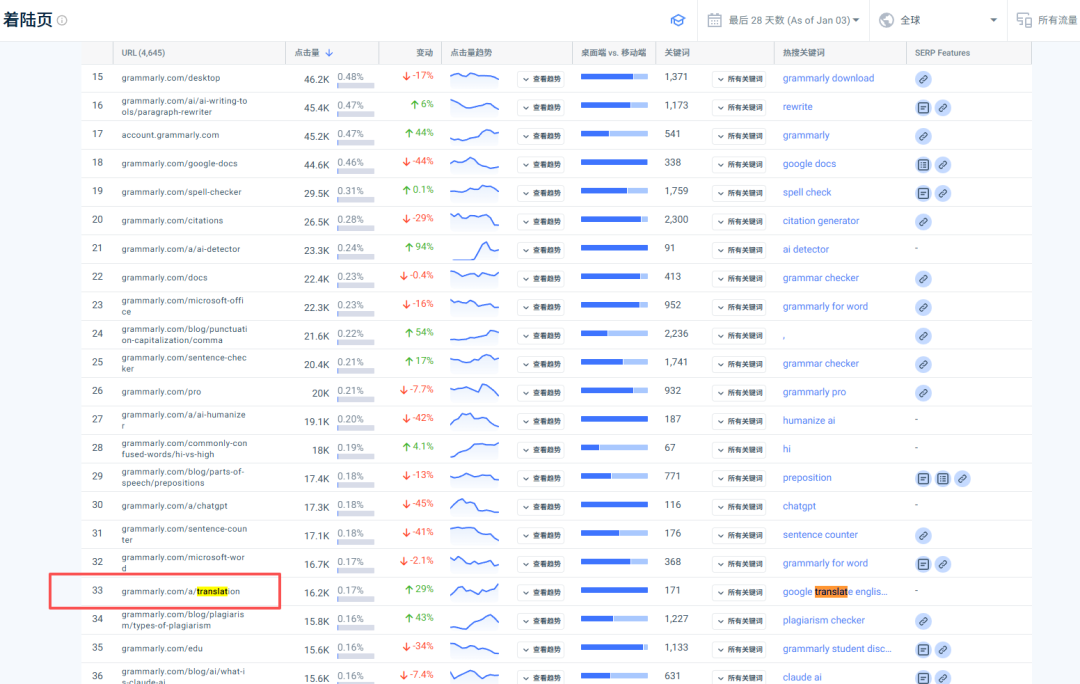Click the 'plagiarism checker' keyword link
The width and height of the screenshot is (1080, 684).
[x=823, y=620]
